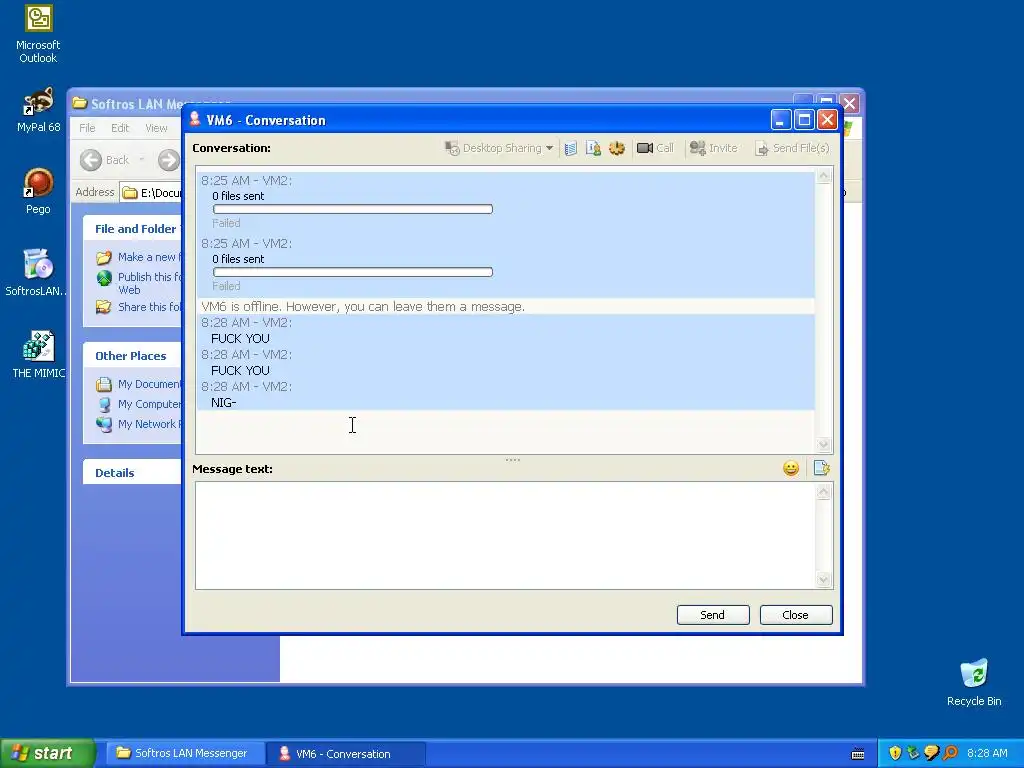
Task: Switch to Softros LAN Messenger taskbar button
Action: click(183, 754)
